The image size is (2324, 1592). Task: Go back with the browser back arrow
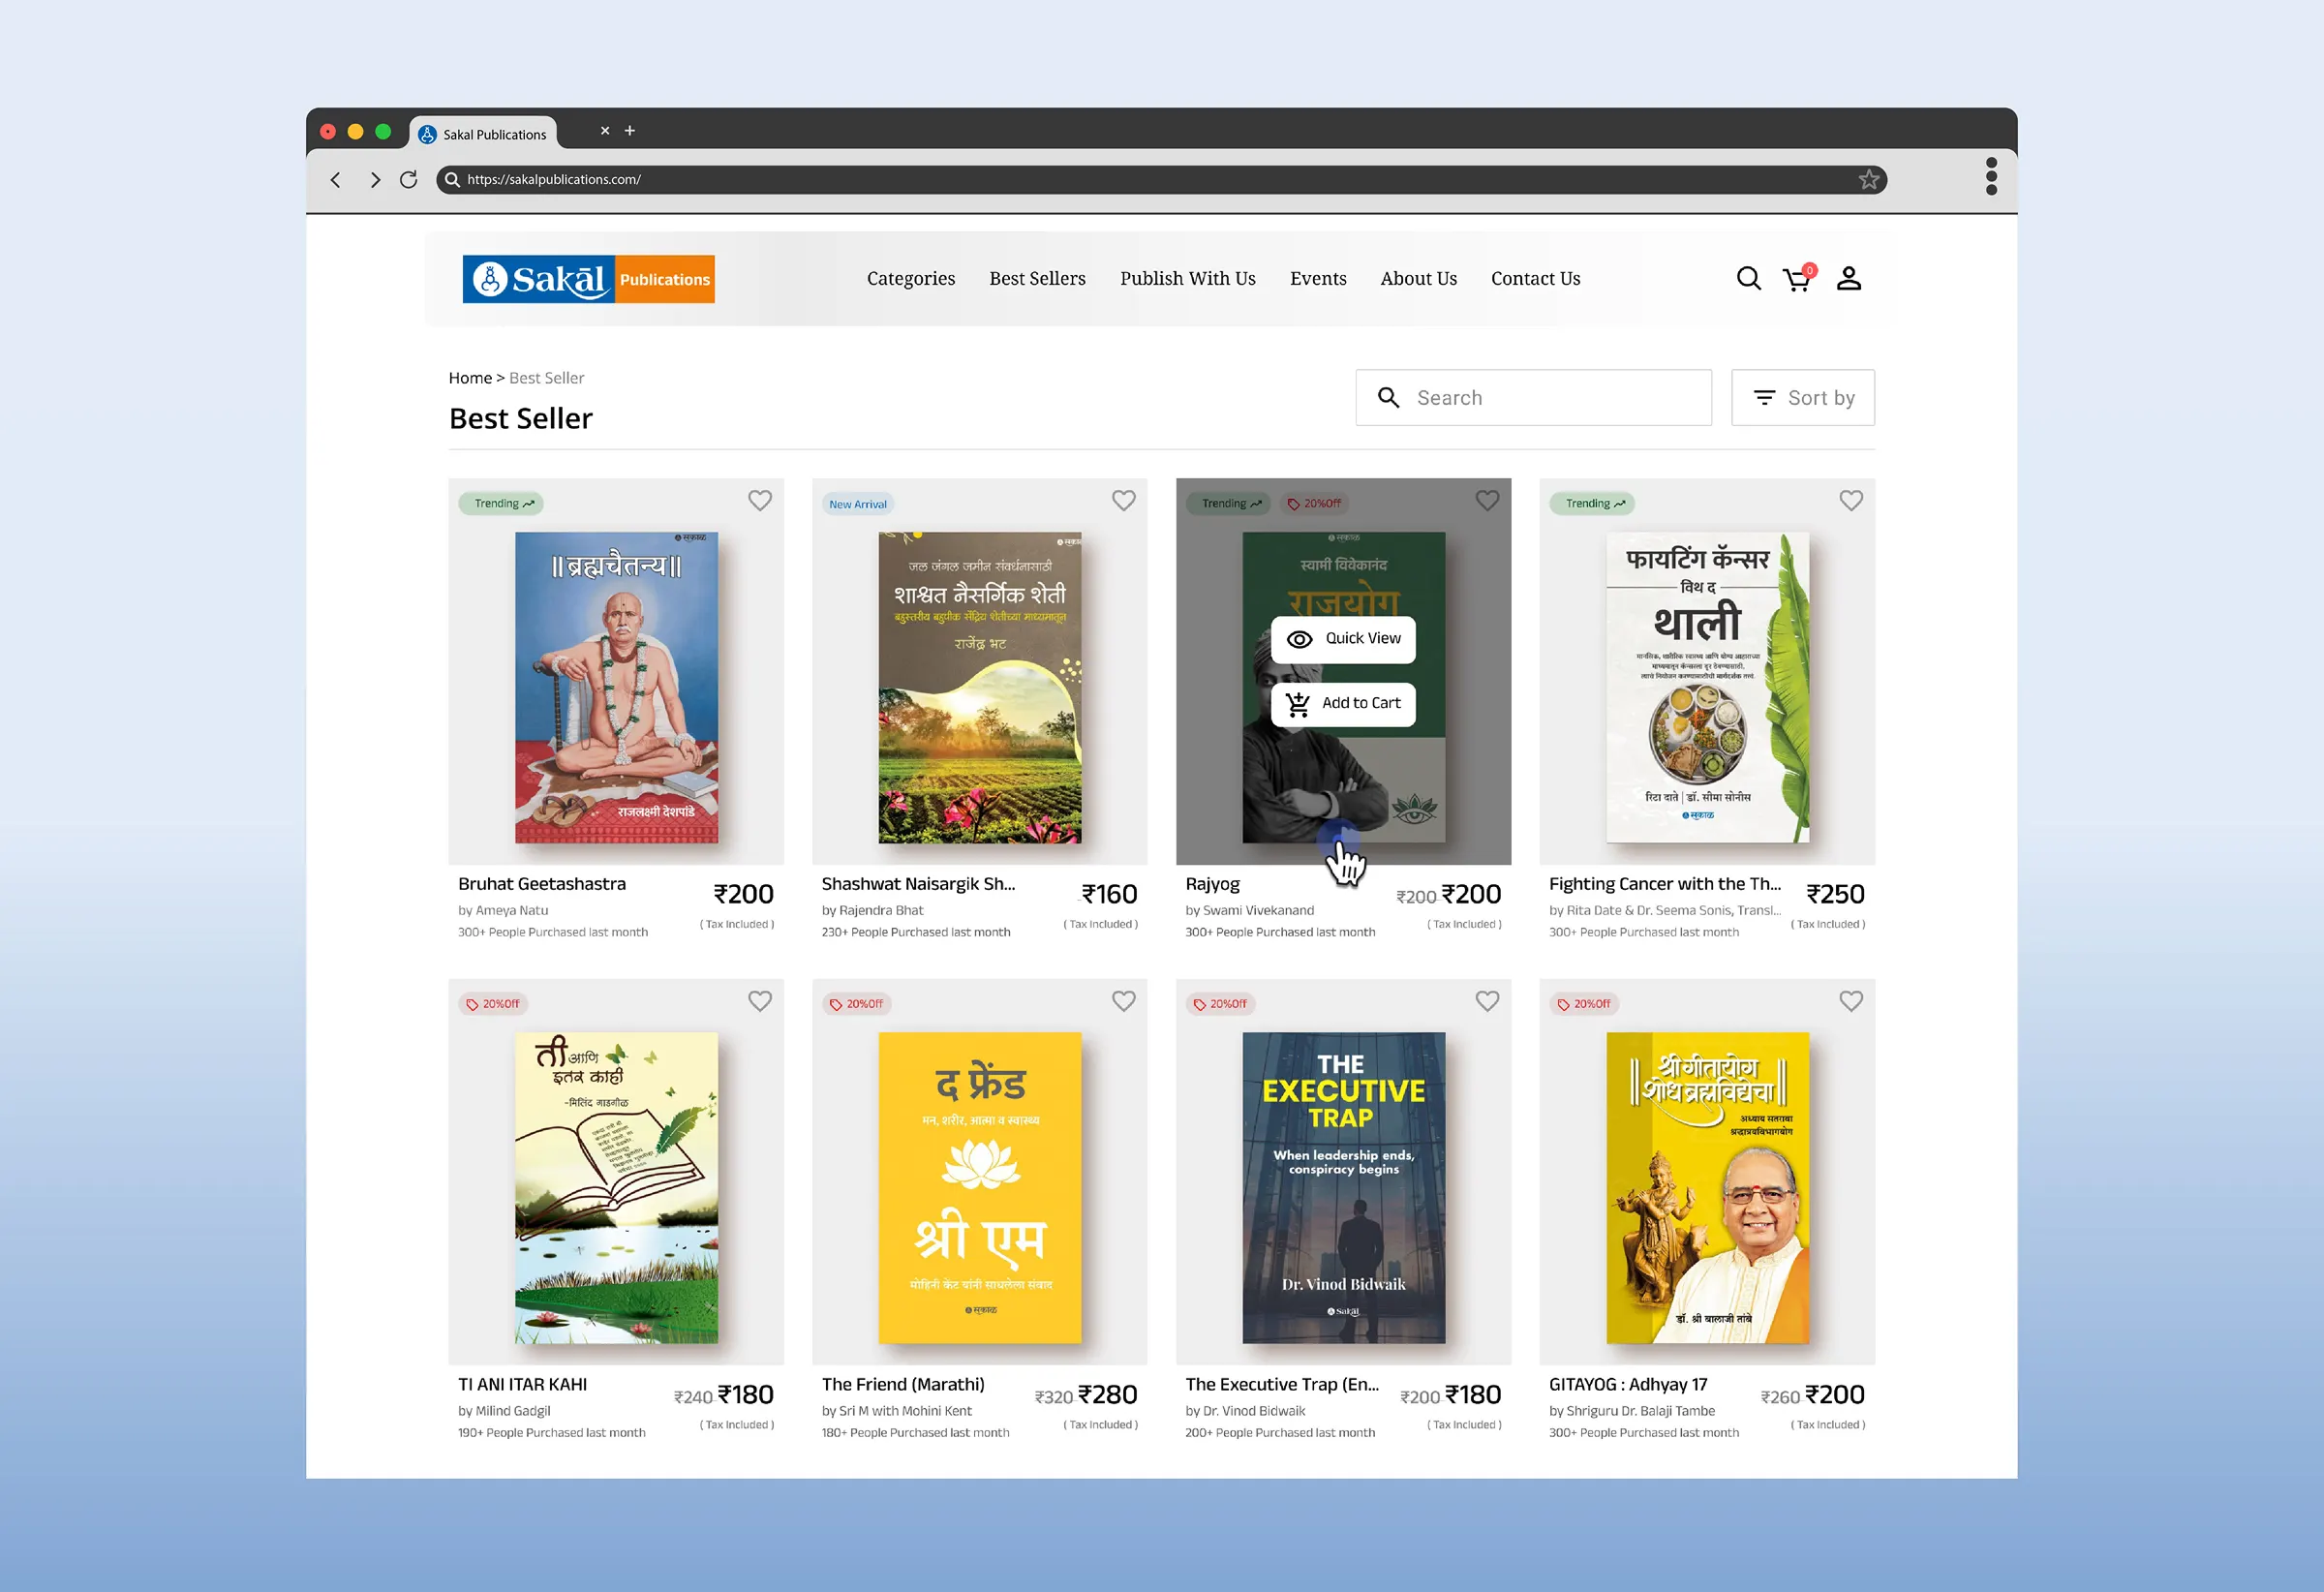(336, 180)
